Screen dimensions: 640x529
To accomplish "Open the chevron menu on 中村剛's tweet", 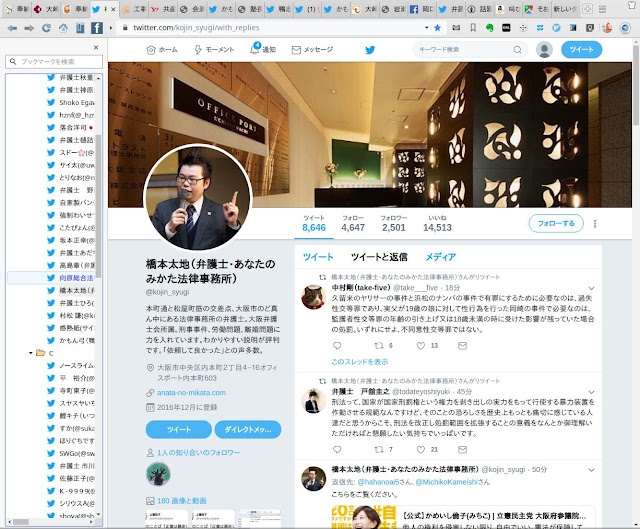I will (591, 288).
